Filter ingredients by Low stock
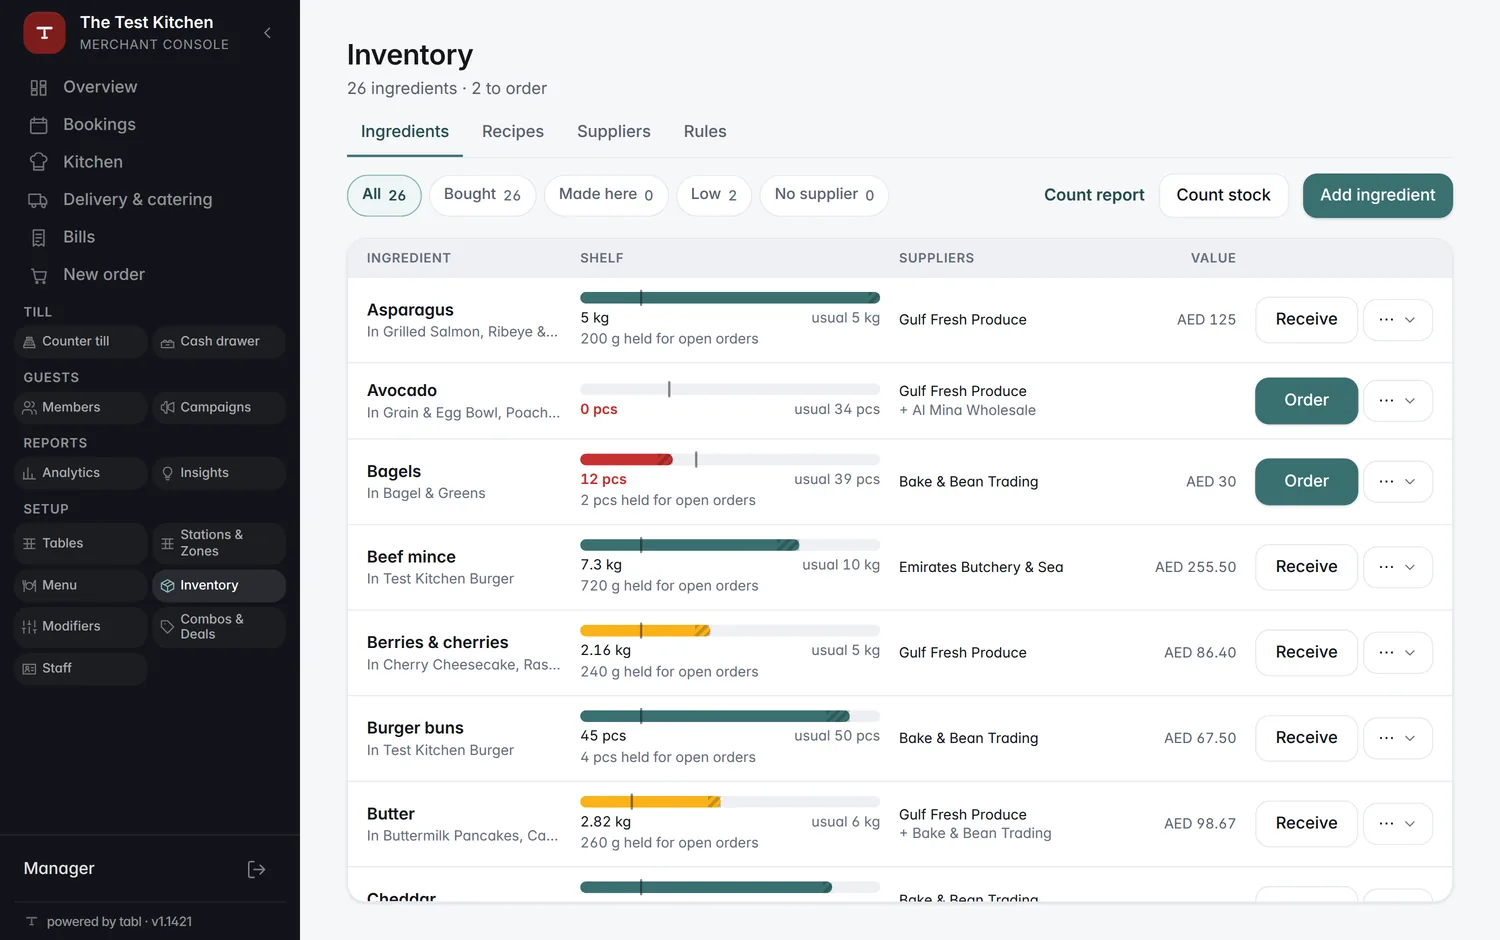 point(714,195)
